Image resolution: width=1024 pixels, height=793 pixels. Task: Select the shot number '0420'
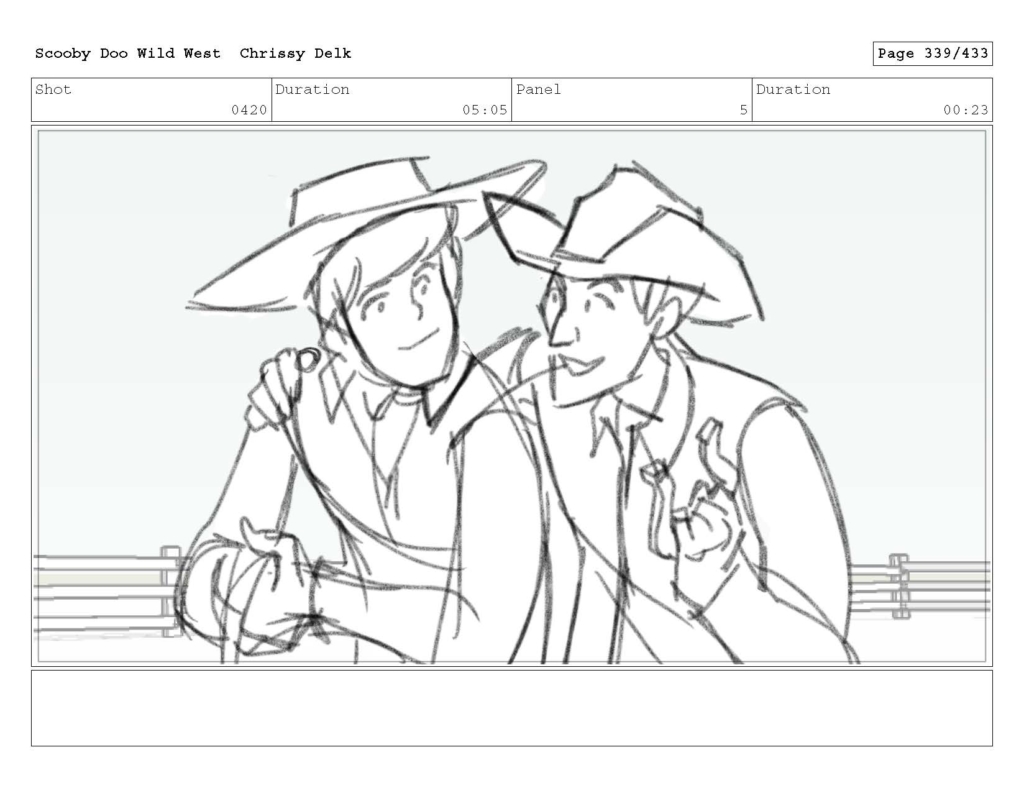(x=249, y=110)
